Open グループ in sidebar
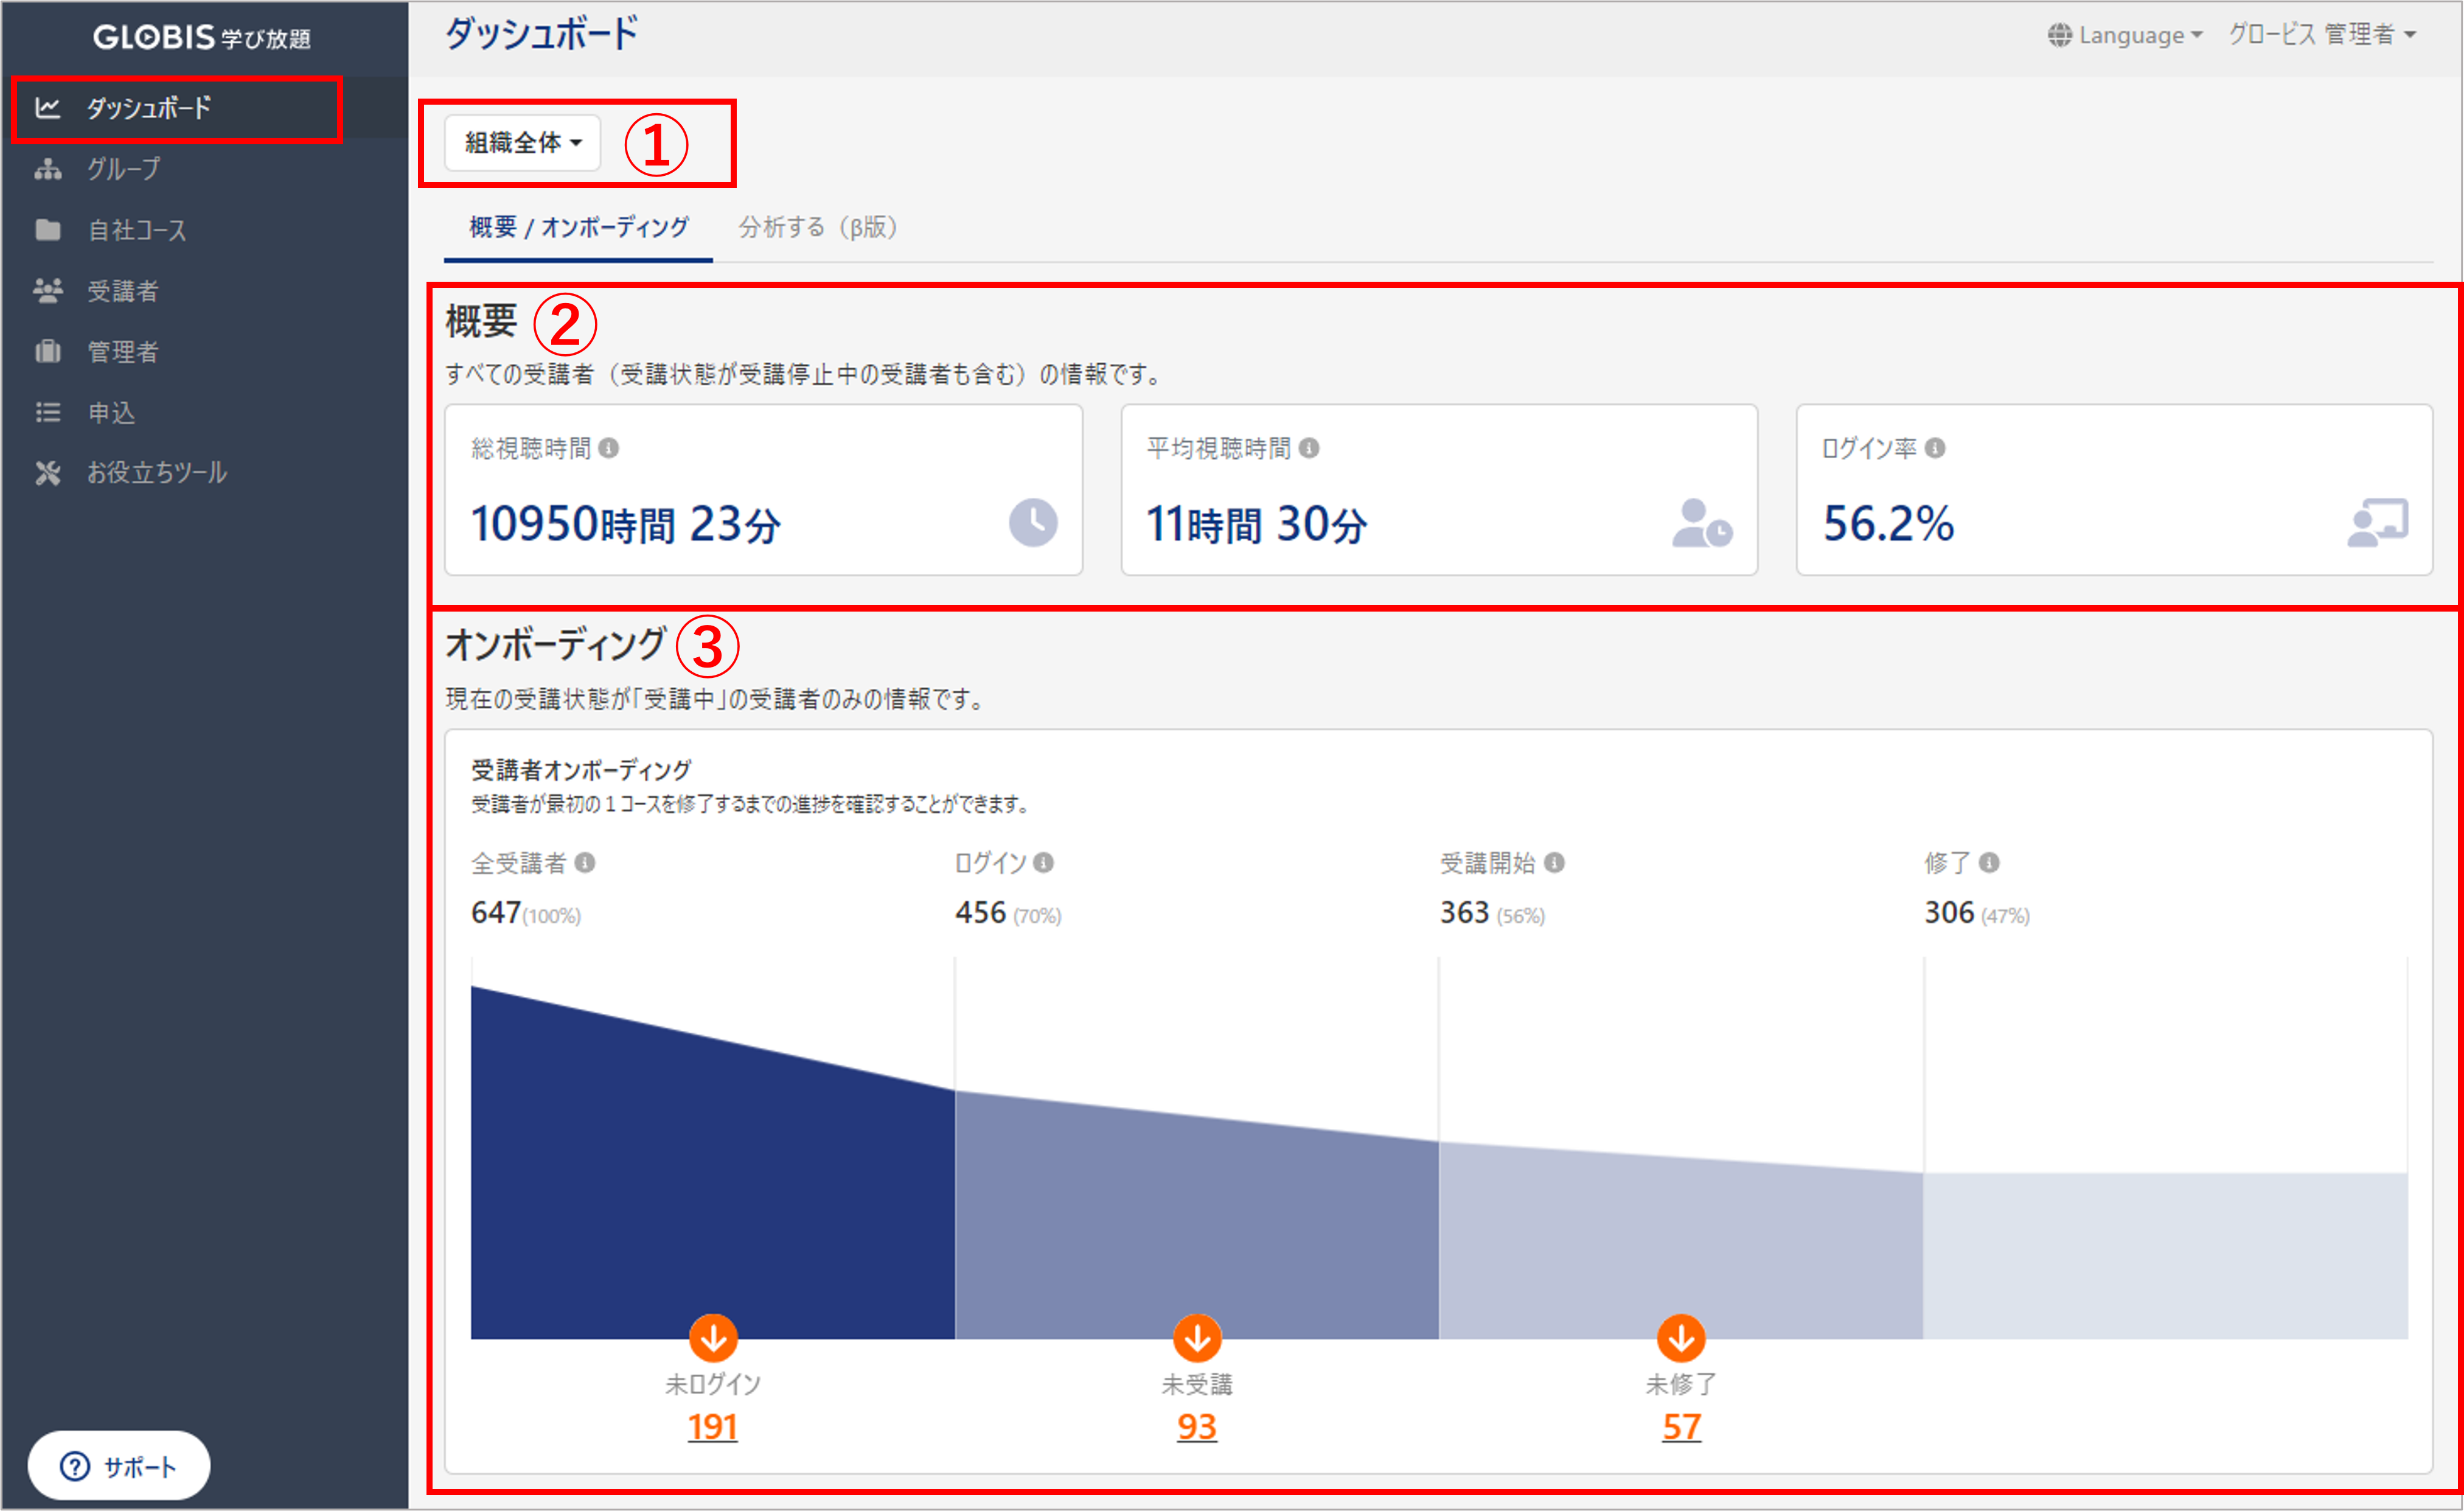 (x=123, y=169)
